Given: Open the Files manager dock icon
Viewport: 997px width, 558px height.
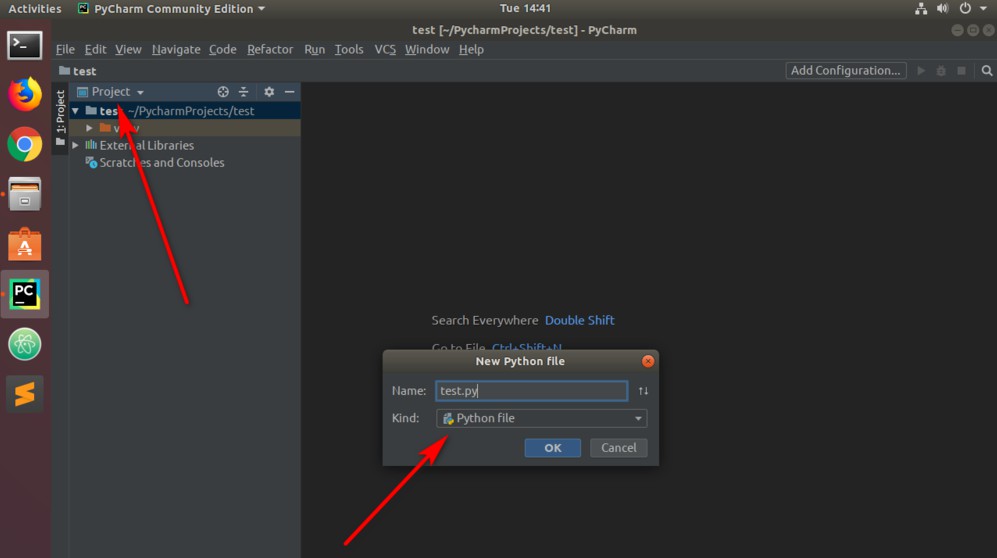Looking at the screenshot, I should pyautogui.click(x=24, y=194).
